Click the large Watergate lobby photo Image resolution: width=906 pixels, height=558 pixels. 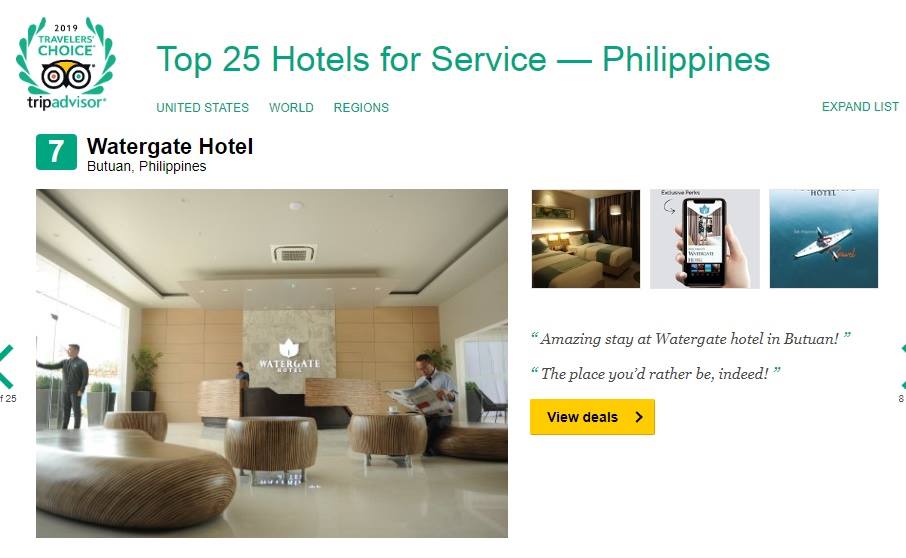(272, 363)
